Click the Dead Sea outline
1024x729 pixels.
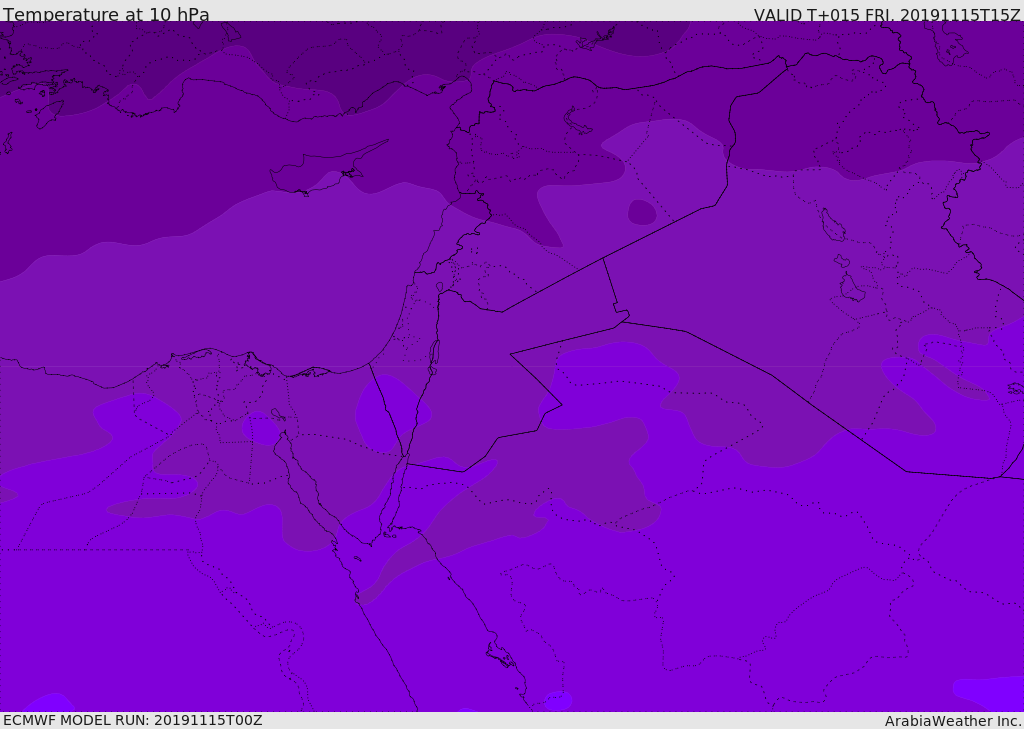(434, 354)
